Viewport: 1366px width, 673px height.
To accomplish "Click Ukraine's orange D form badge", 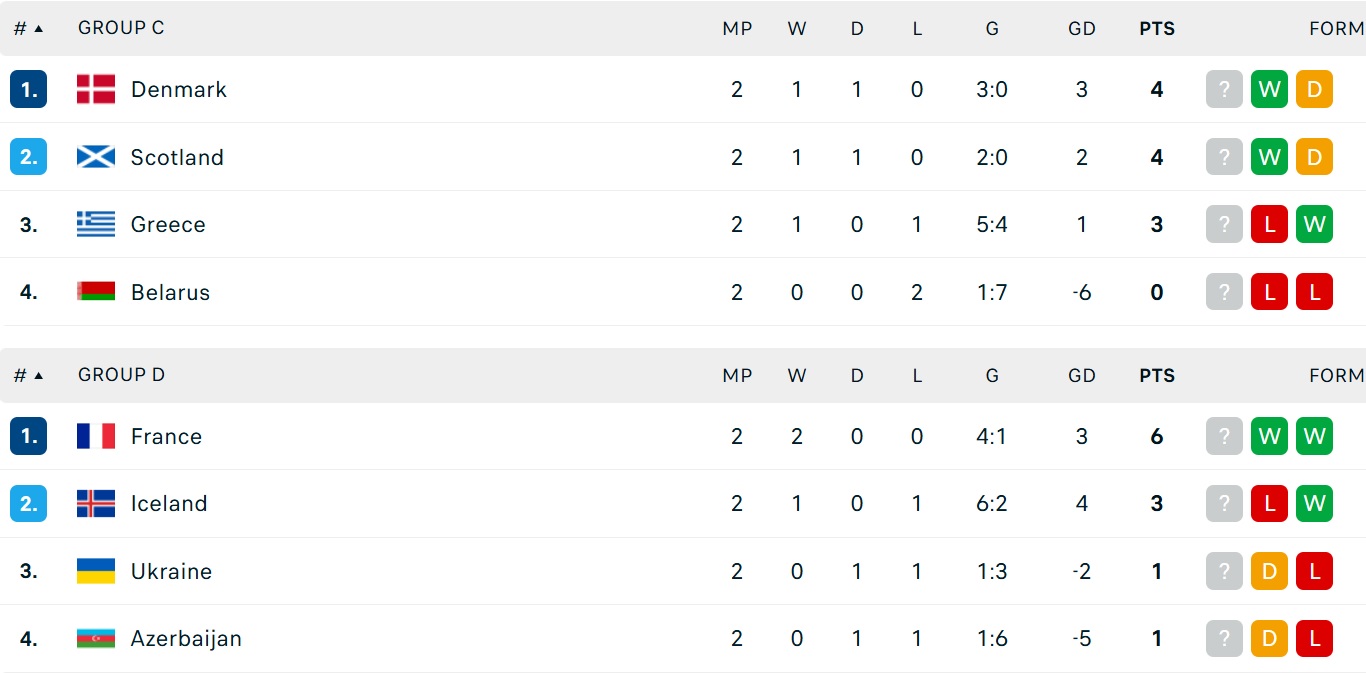I will click(1269, 571).
